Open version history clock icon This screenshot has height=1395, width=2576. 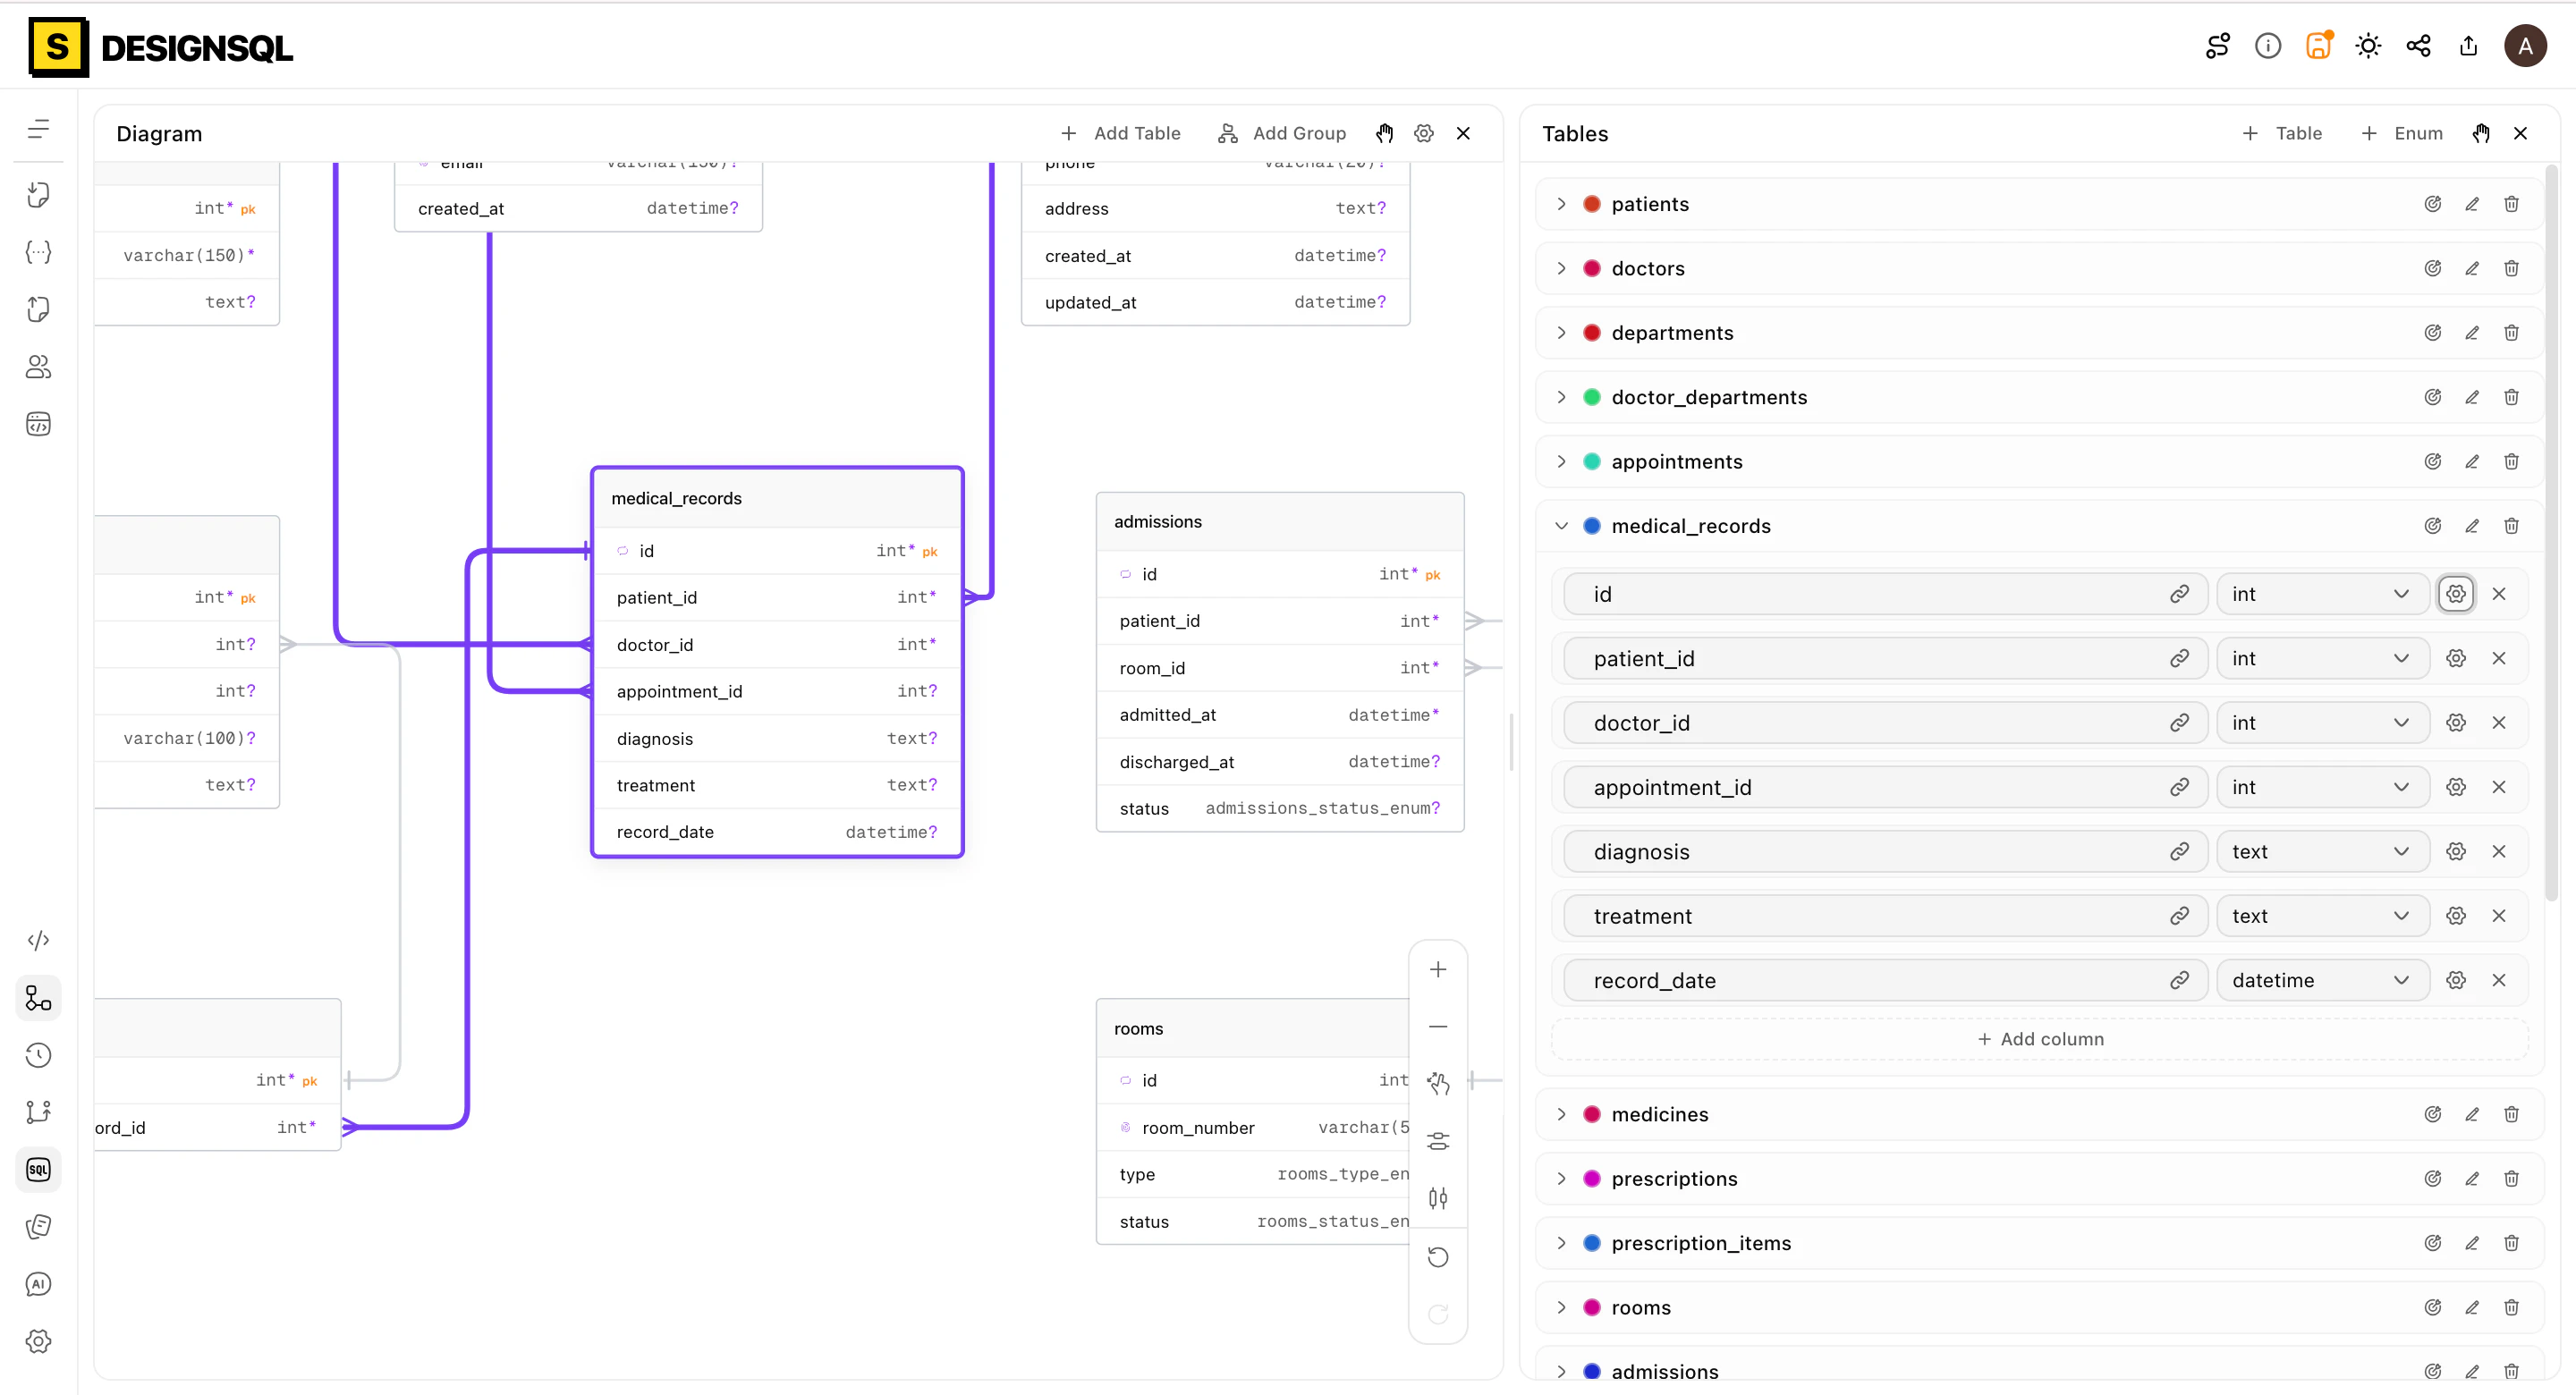click(x=38, y=1054)
